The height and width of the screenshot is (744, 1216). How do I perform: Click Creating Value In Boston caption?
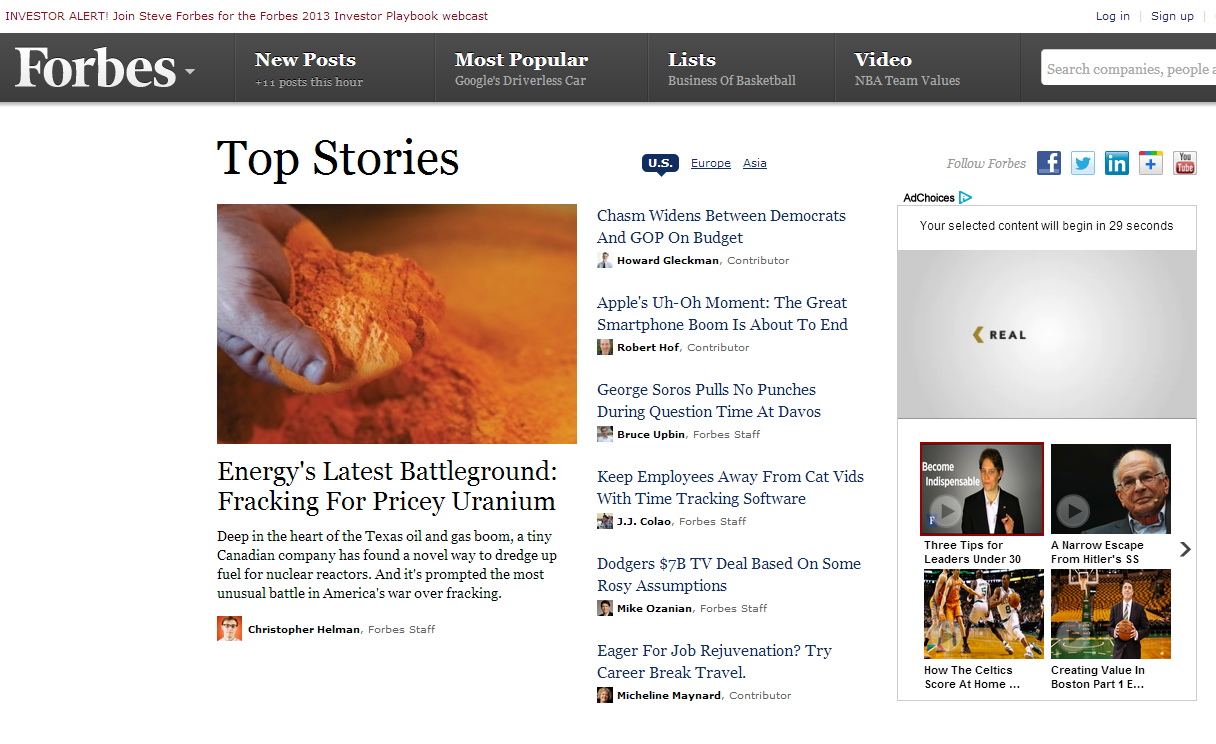click(x=1098, y=677)
